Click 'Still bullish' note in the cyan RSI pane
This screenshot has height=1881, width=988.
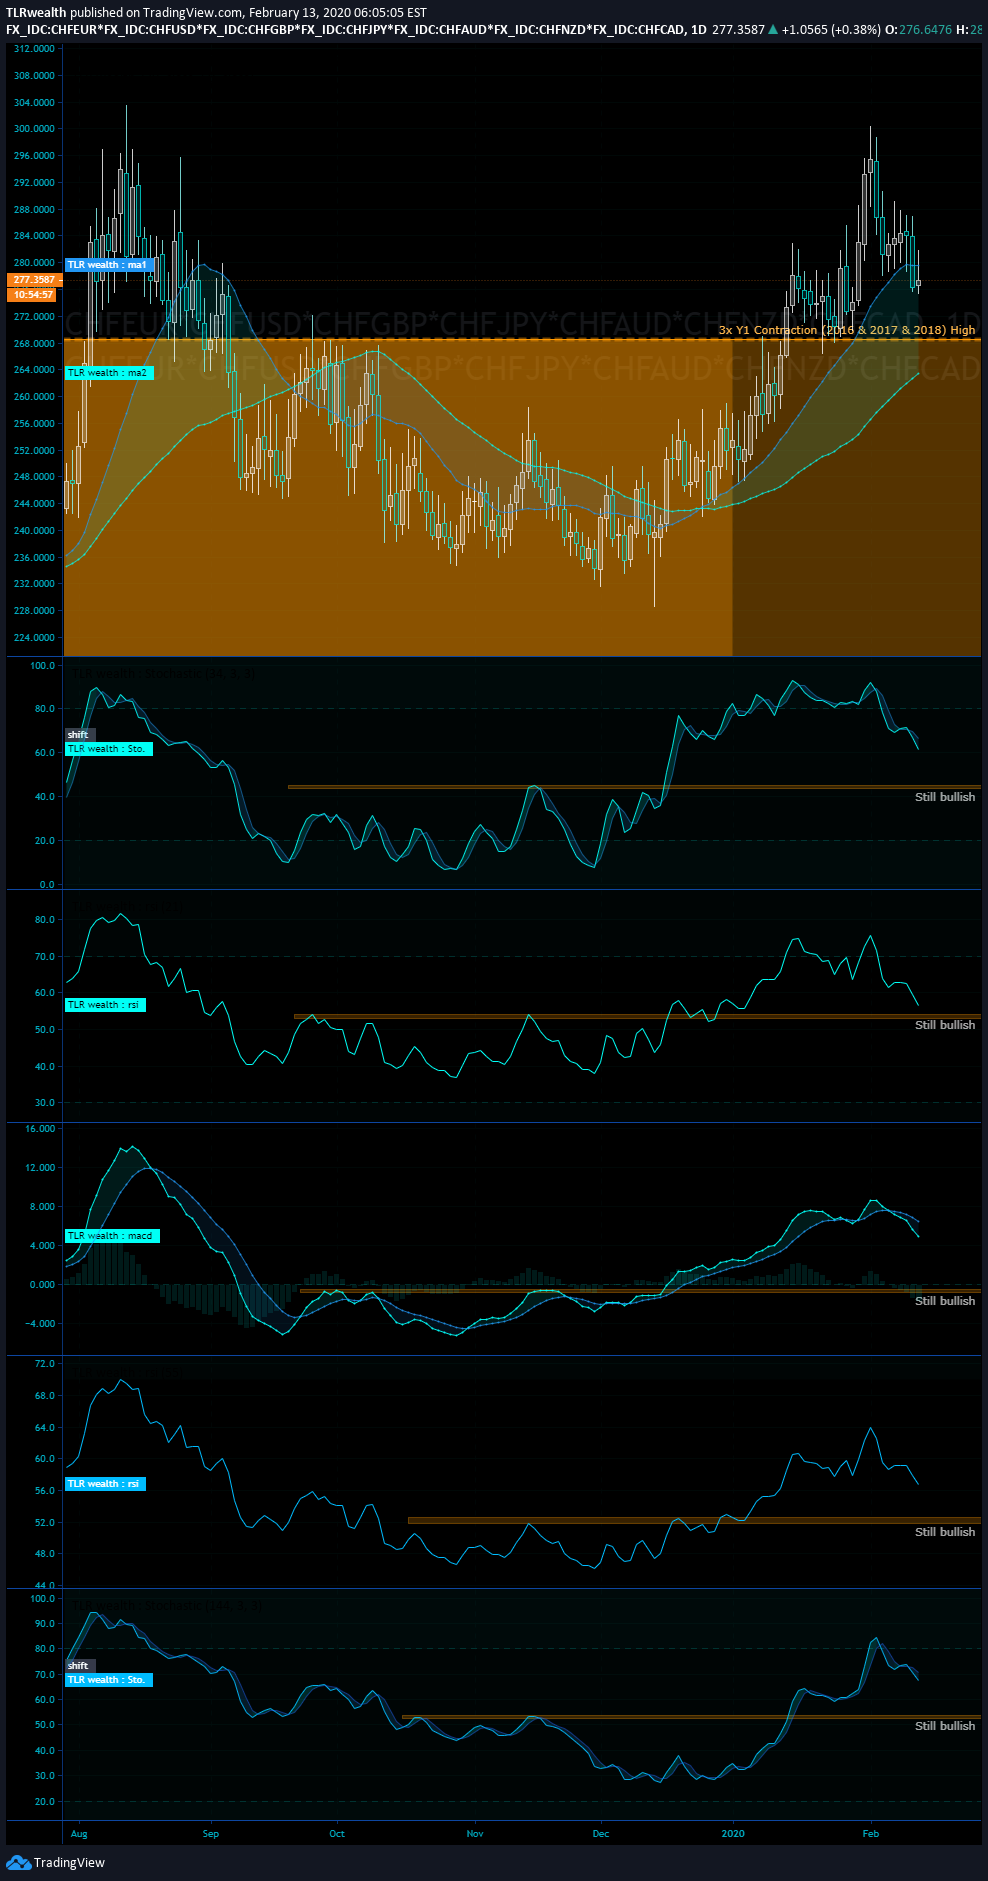click(945, 1025)
